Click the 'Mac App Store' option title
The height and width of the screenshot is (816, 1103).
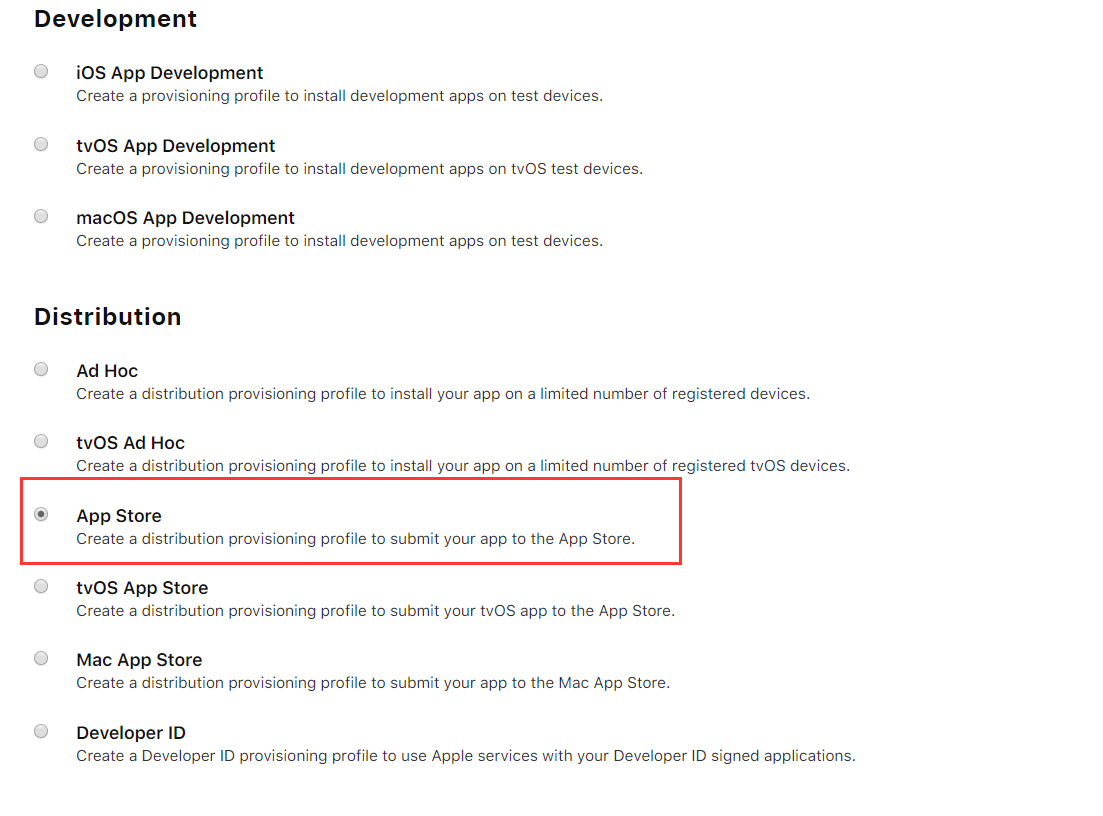139,660
